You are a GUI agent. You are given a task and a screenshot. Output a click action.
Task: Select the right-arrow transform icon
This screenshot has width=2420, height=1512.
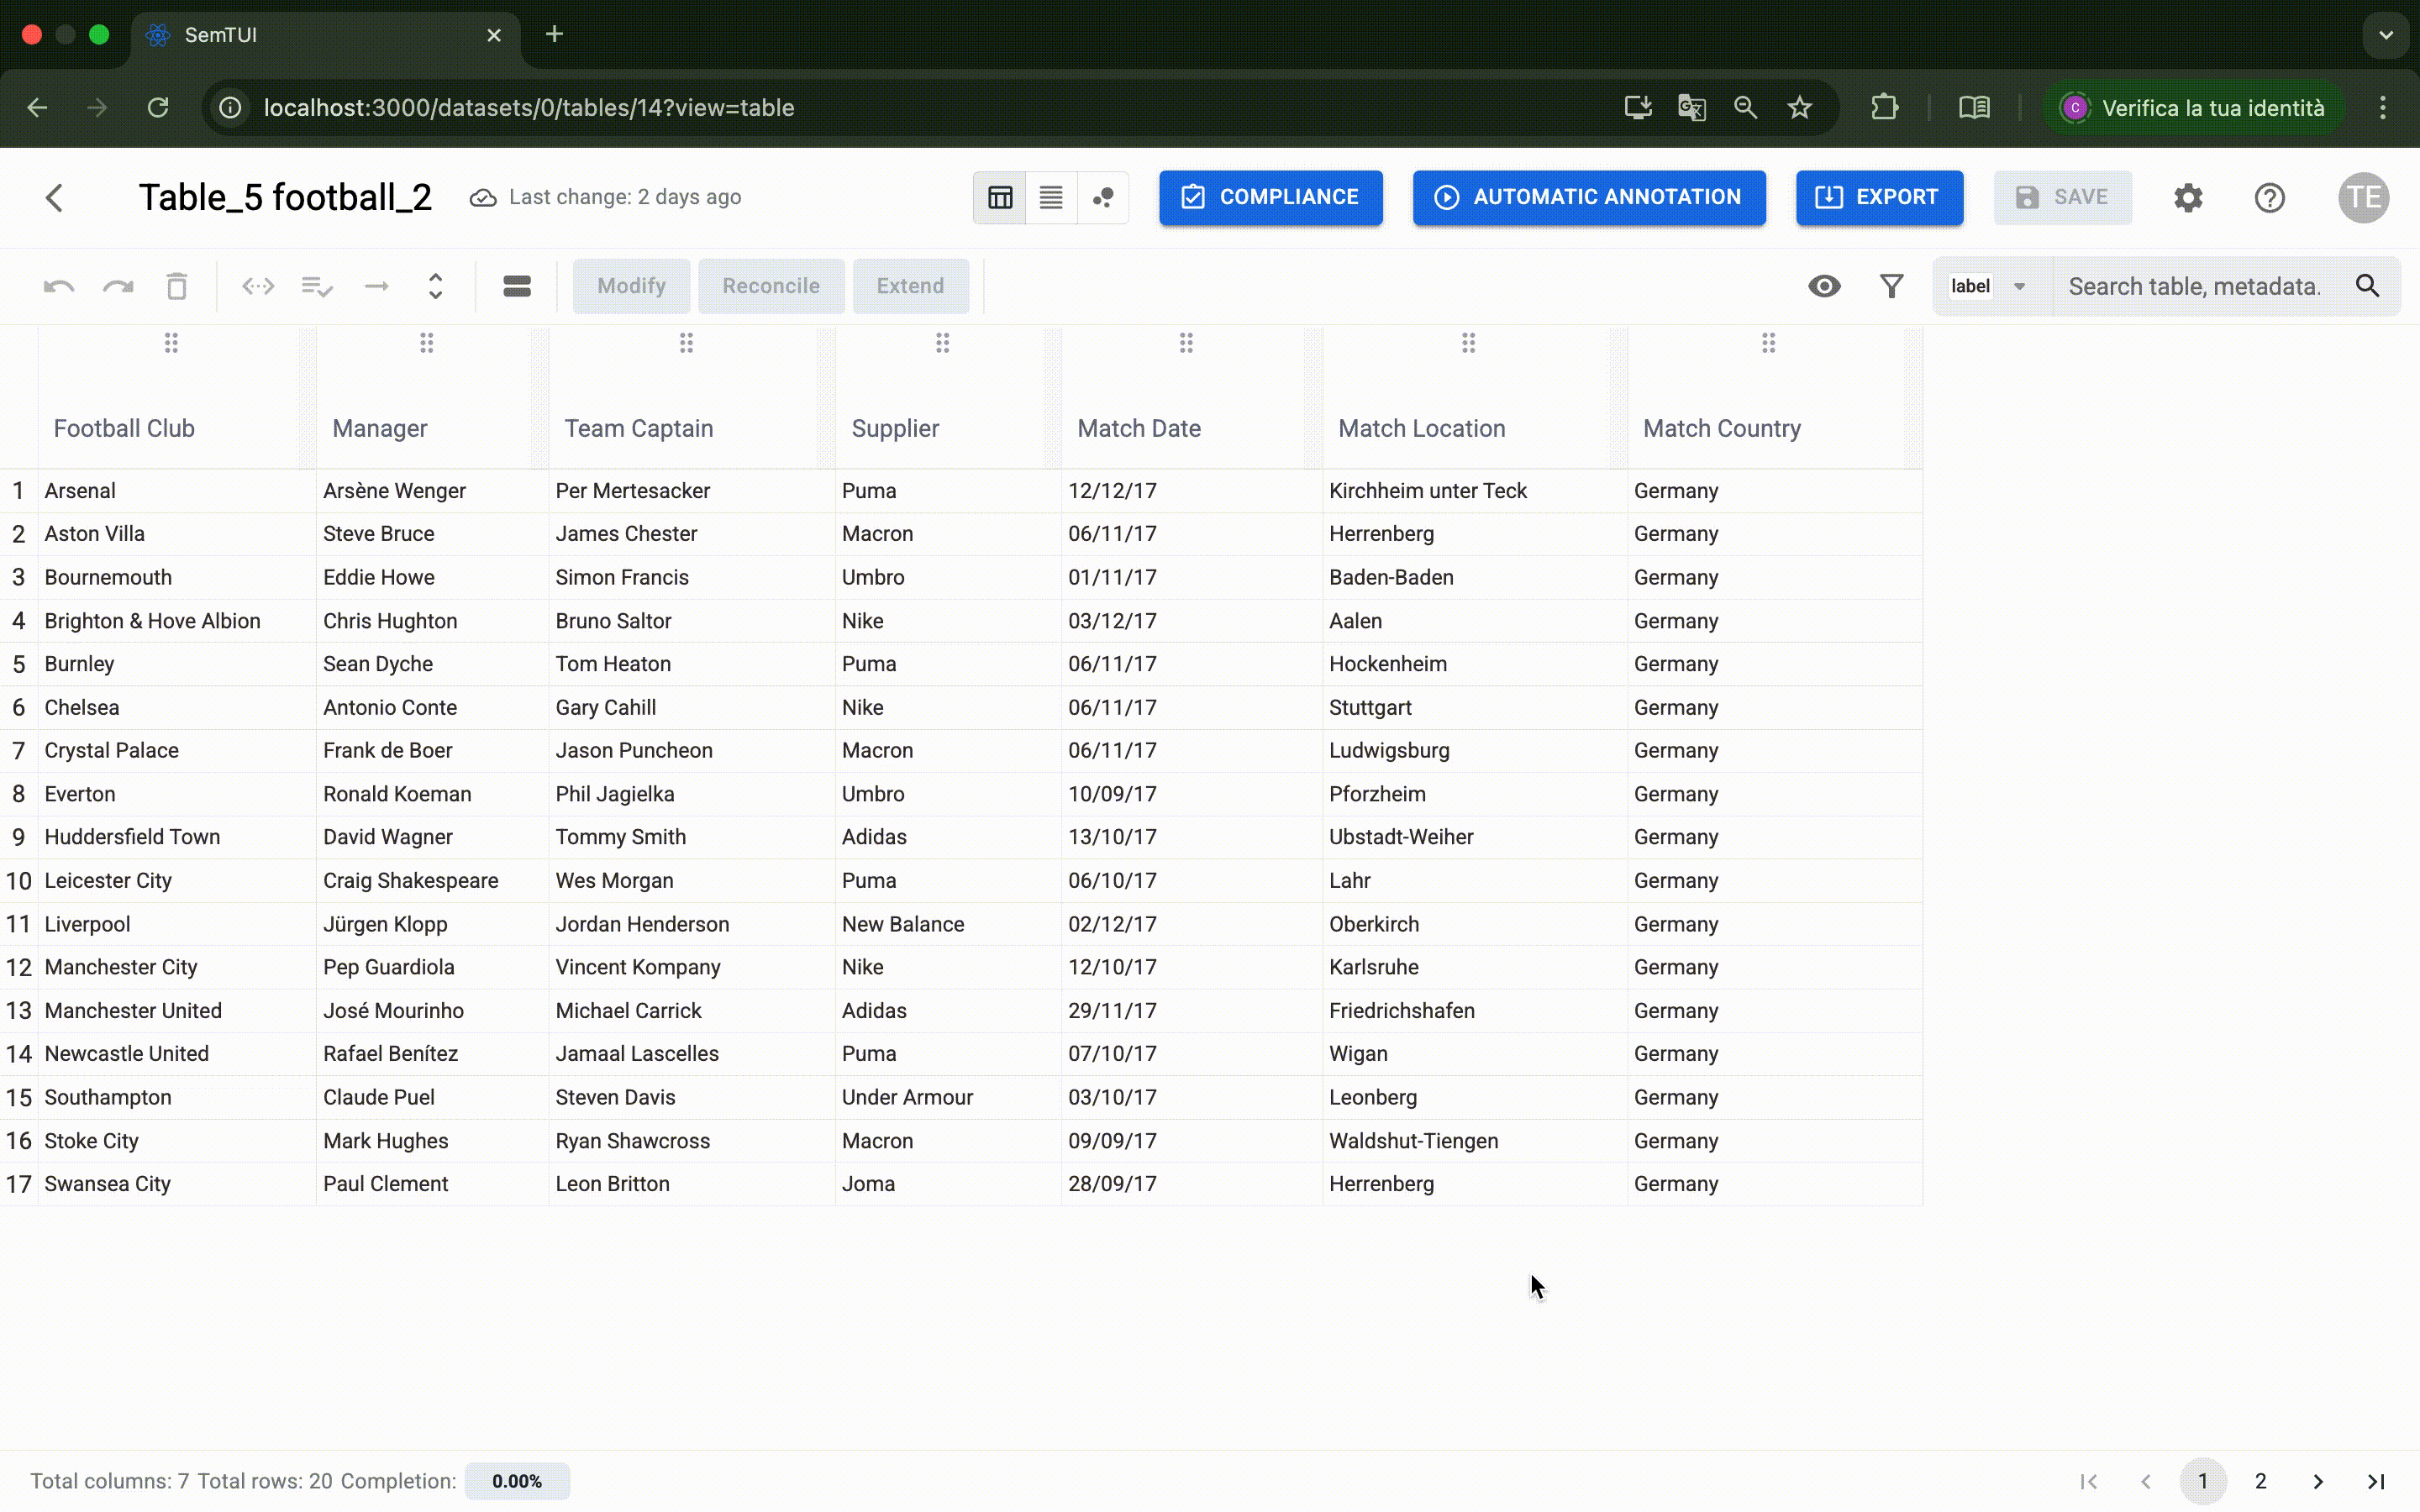pyautogui.click(x=376, y=286)
